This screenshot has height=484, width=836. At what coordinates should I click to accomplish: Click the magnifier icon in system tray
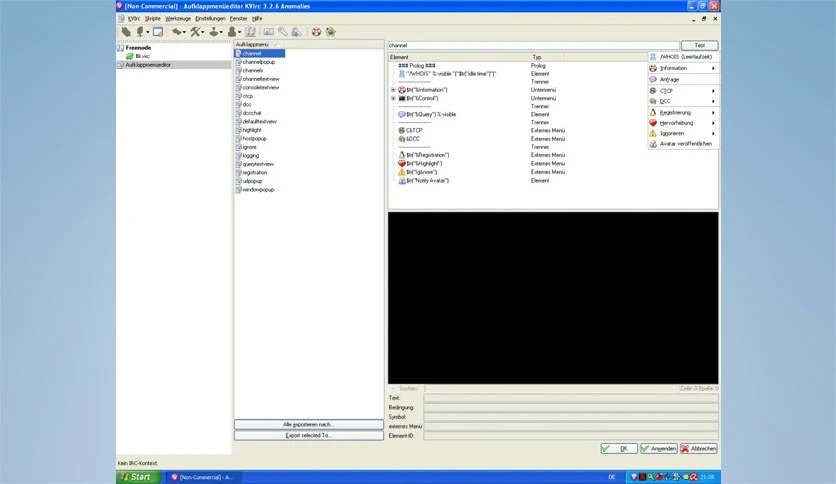(x=651, y=477)
